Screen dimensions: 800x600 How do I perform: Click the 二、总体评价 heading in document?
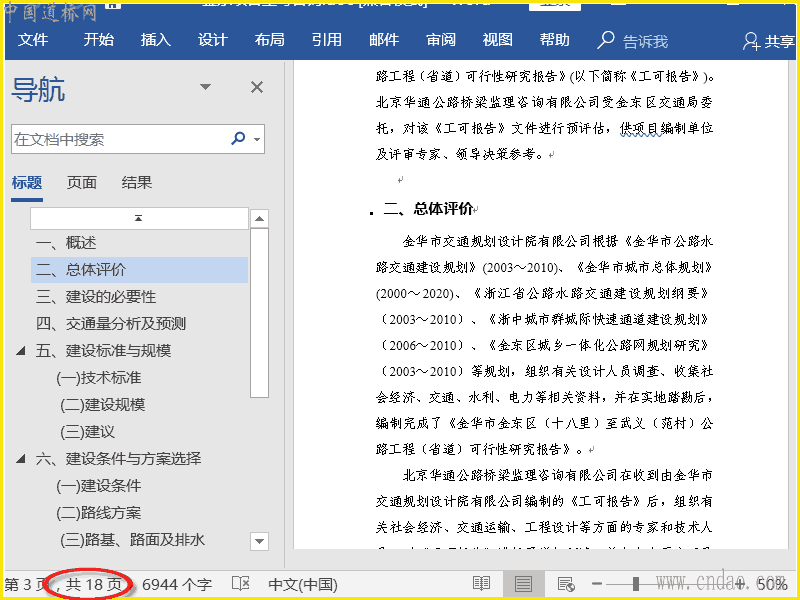pos(428,209)
